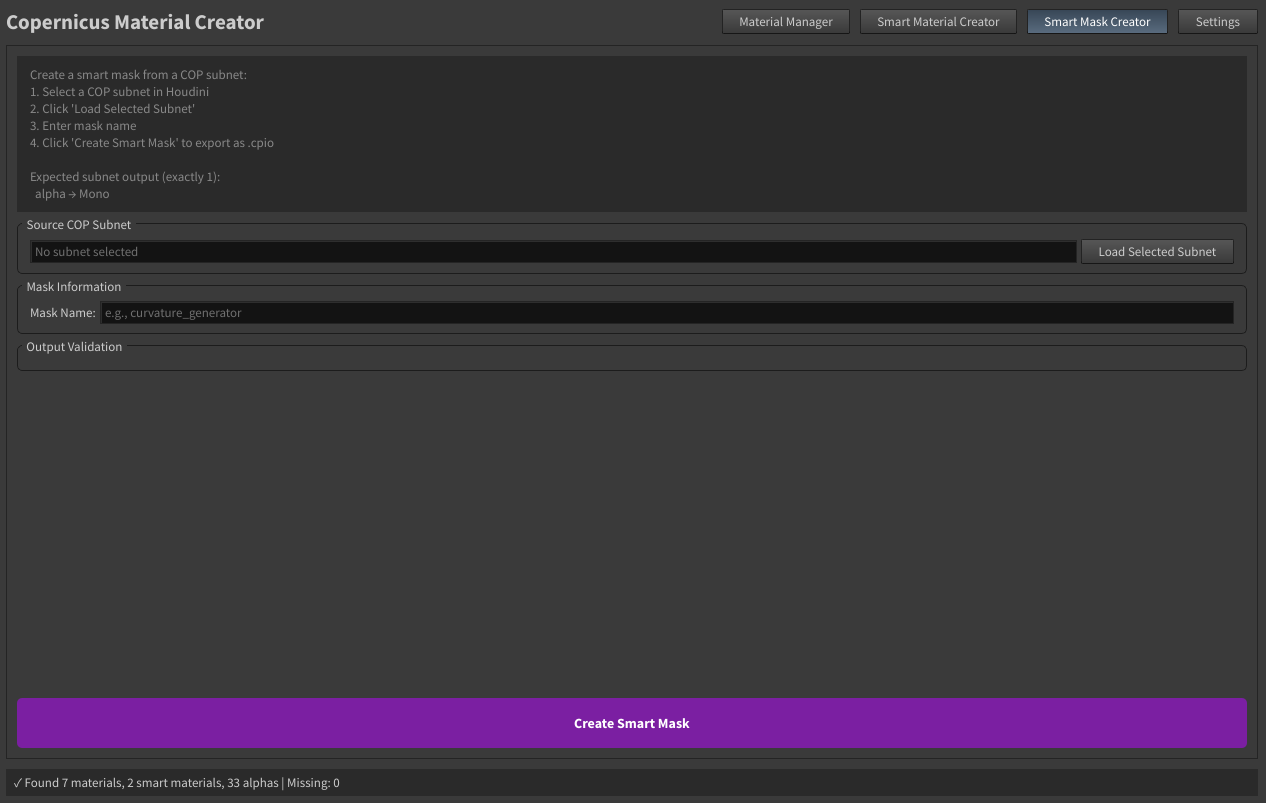Click the Mask Information section header
The height and width of the screenshot is (803, 1266).
73,286
